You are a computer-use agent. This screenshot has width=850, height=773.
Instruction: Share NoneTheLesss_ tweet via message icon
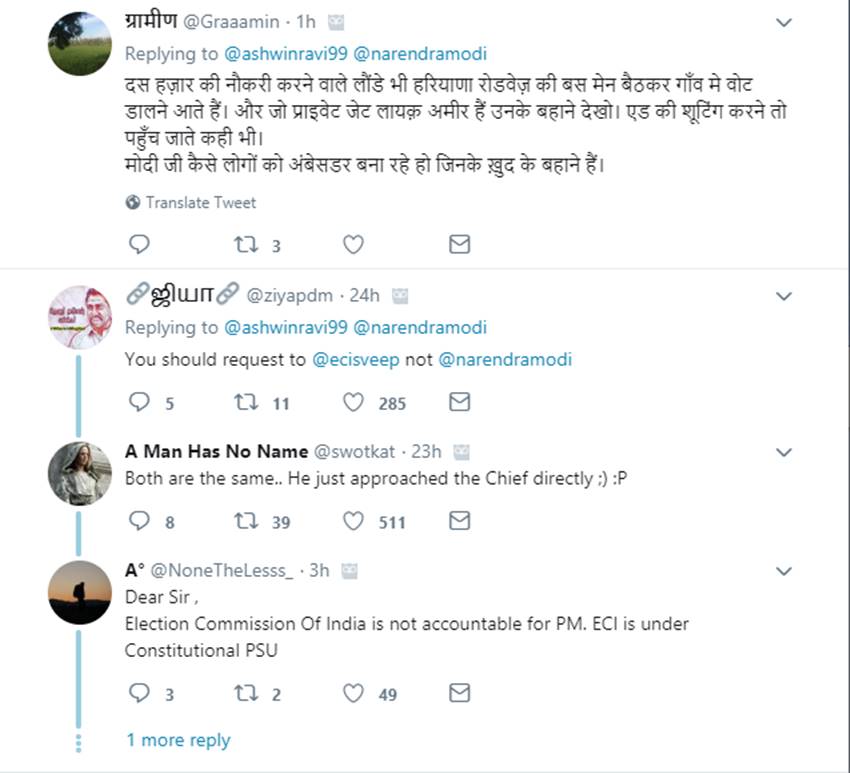[x=459, y=693]
